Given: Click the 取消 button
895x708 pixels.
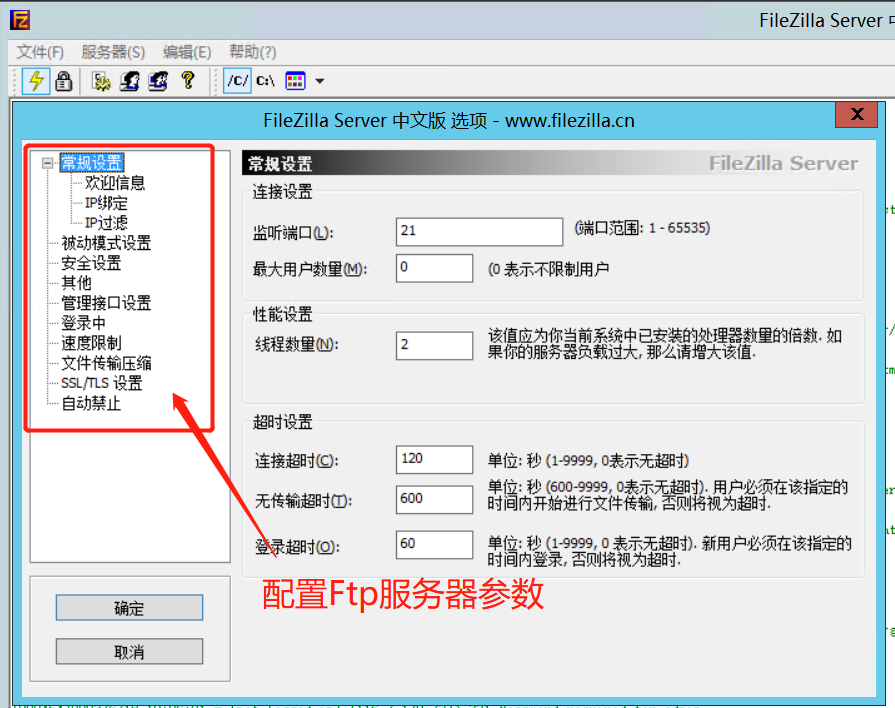Looking at the screenshot, I should point(129,651).
